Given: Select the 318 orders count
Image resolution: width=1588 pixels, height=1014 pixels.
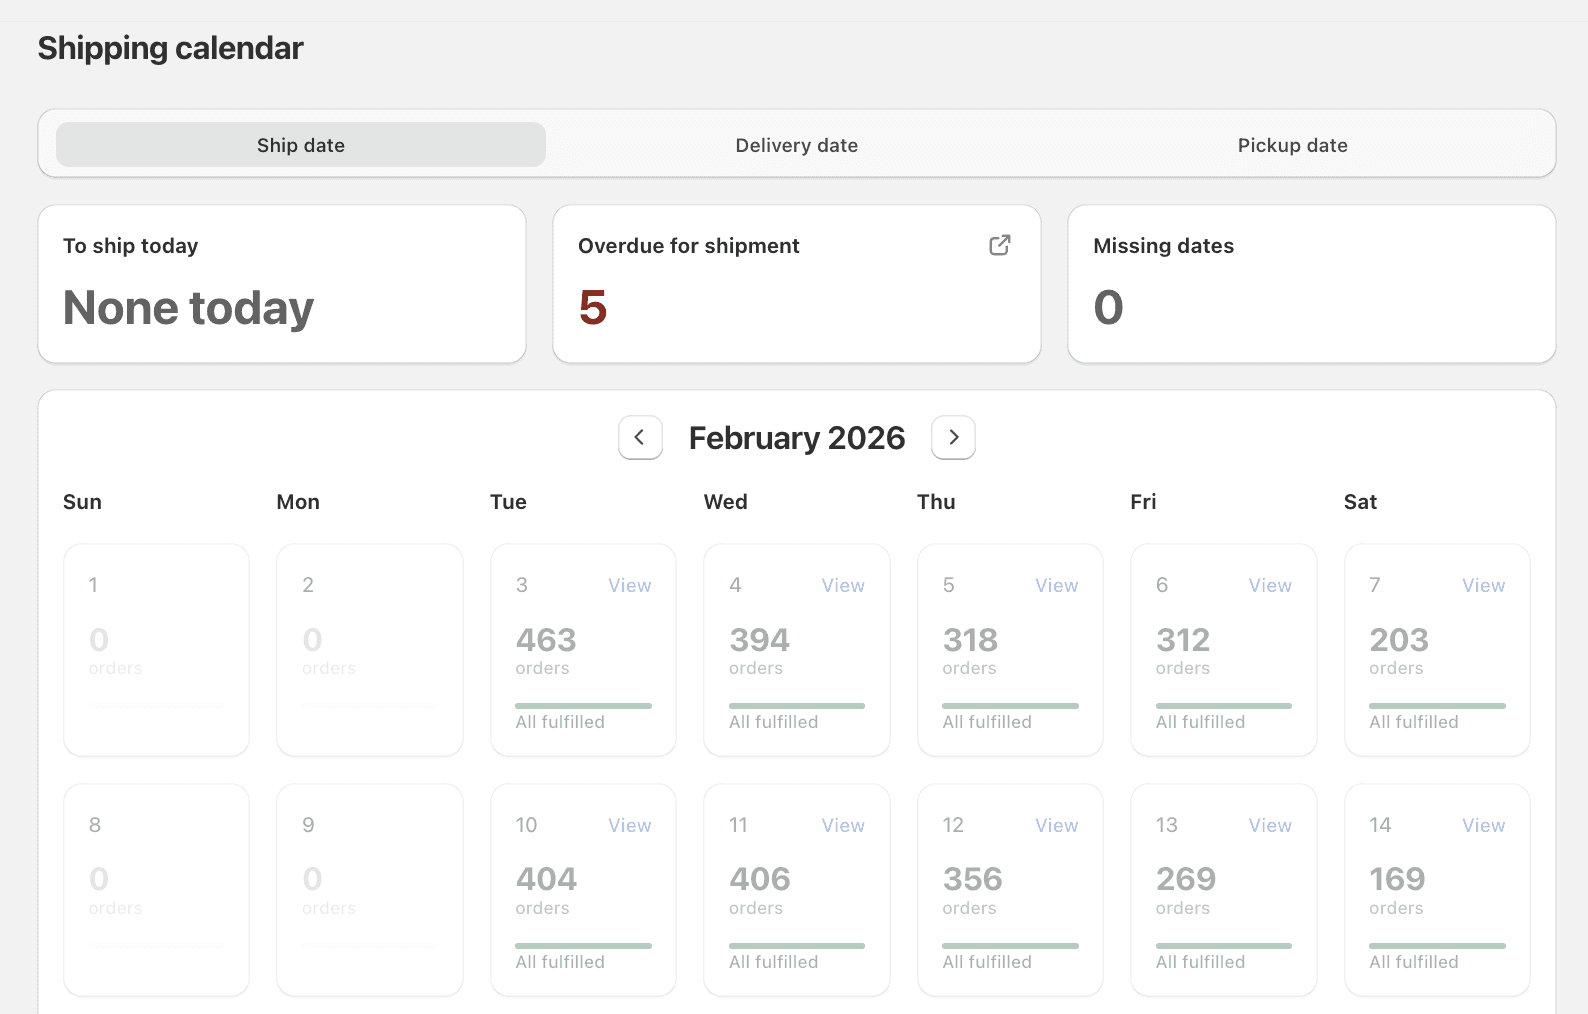Looking at the screenshot, I should tap(970, 640).
